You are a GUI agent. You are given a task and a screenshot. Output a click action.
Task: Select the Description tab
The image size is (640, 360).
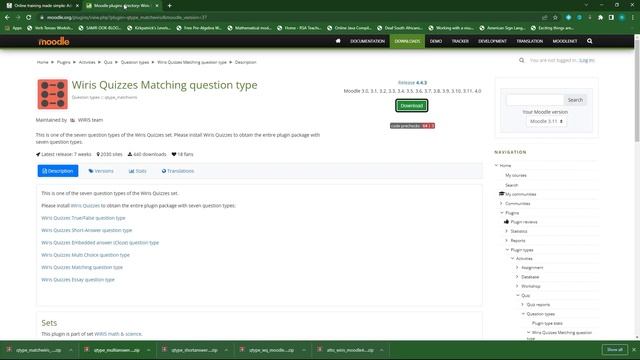(58, 171)
